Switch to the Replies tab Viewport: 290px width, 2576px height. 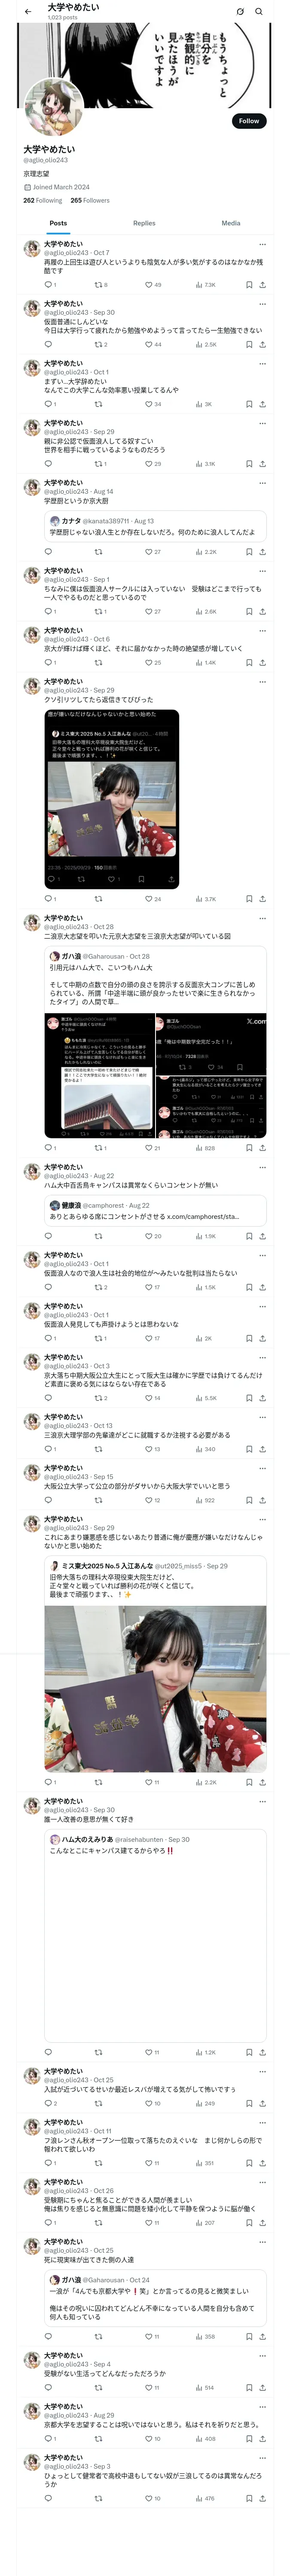144,223
